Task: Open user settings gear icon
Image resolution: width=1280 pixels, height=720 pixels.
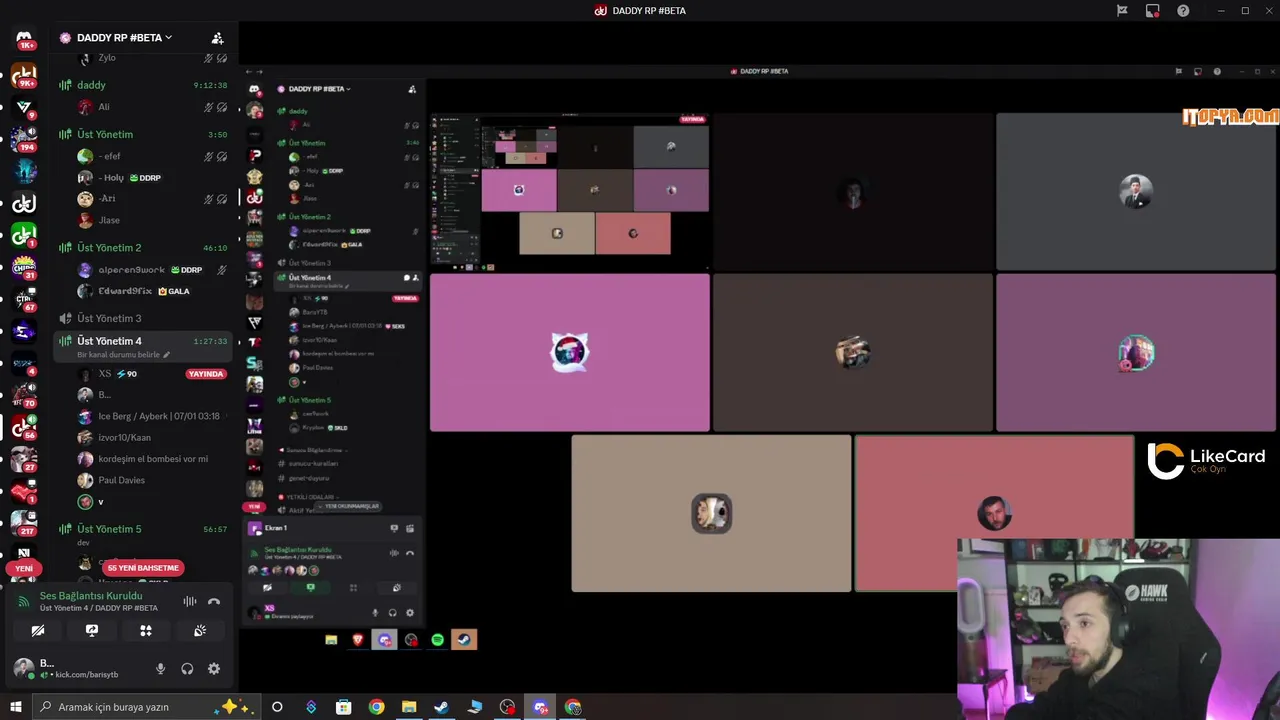Action: coord(214,669)
